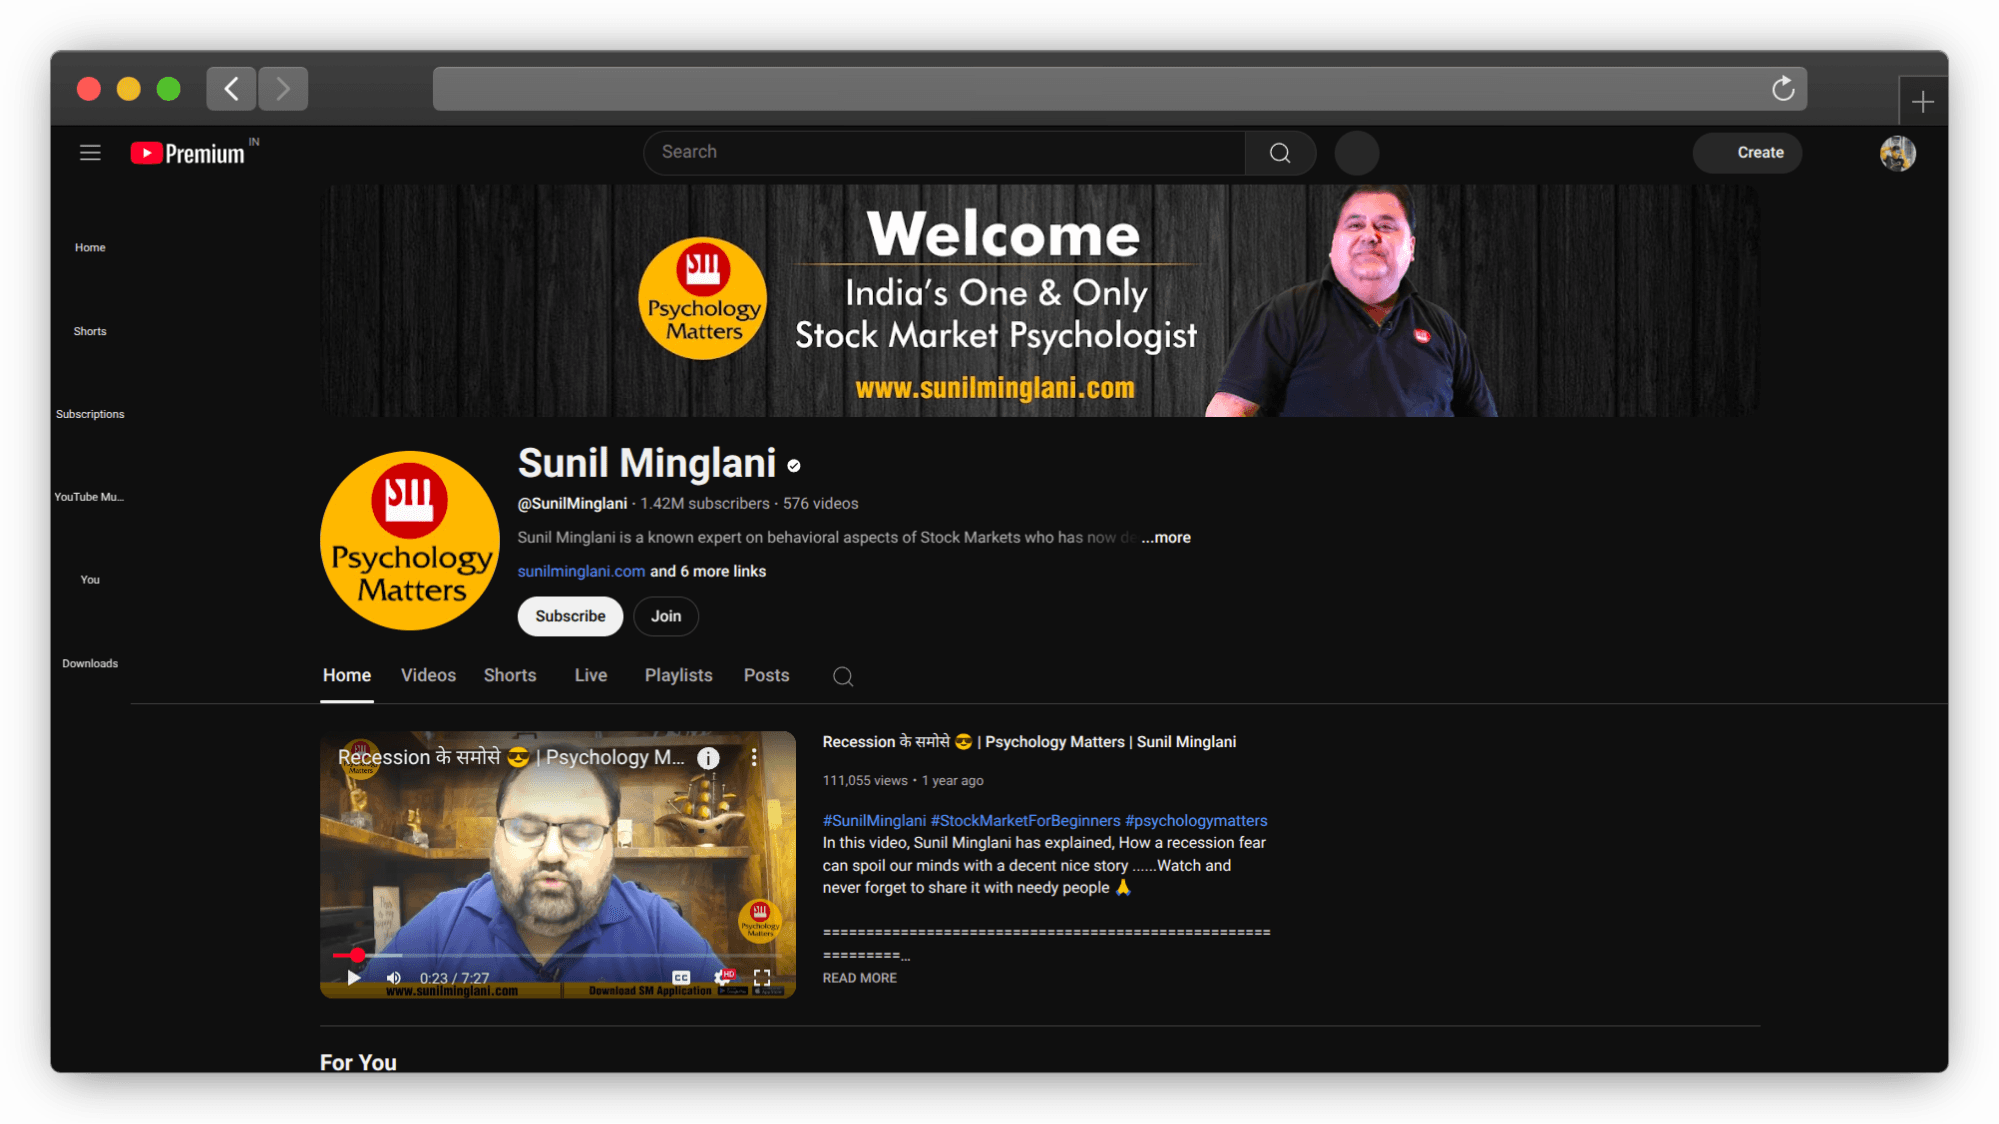Click the Join membership button
The height and width of the screenshot is (1124, 1999).
coord(666,617)
